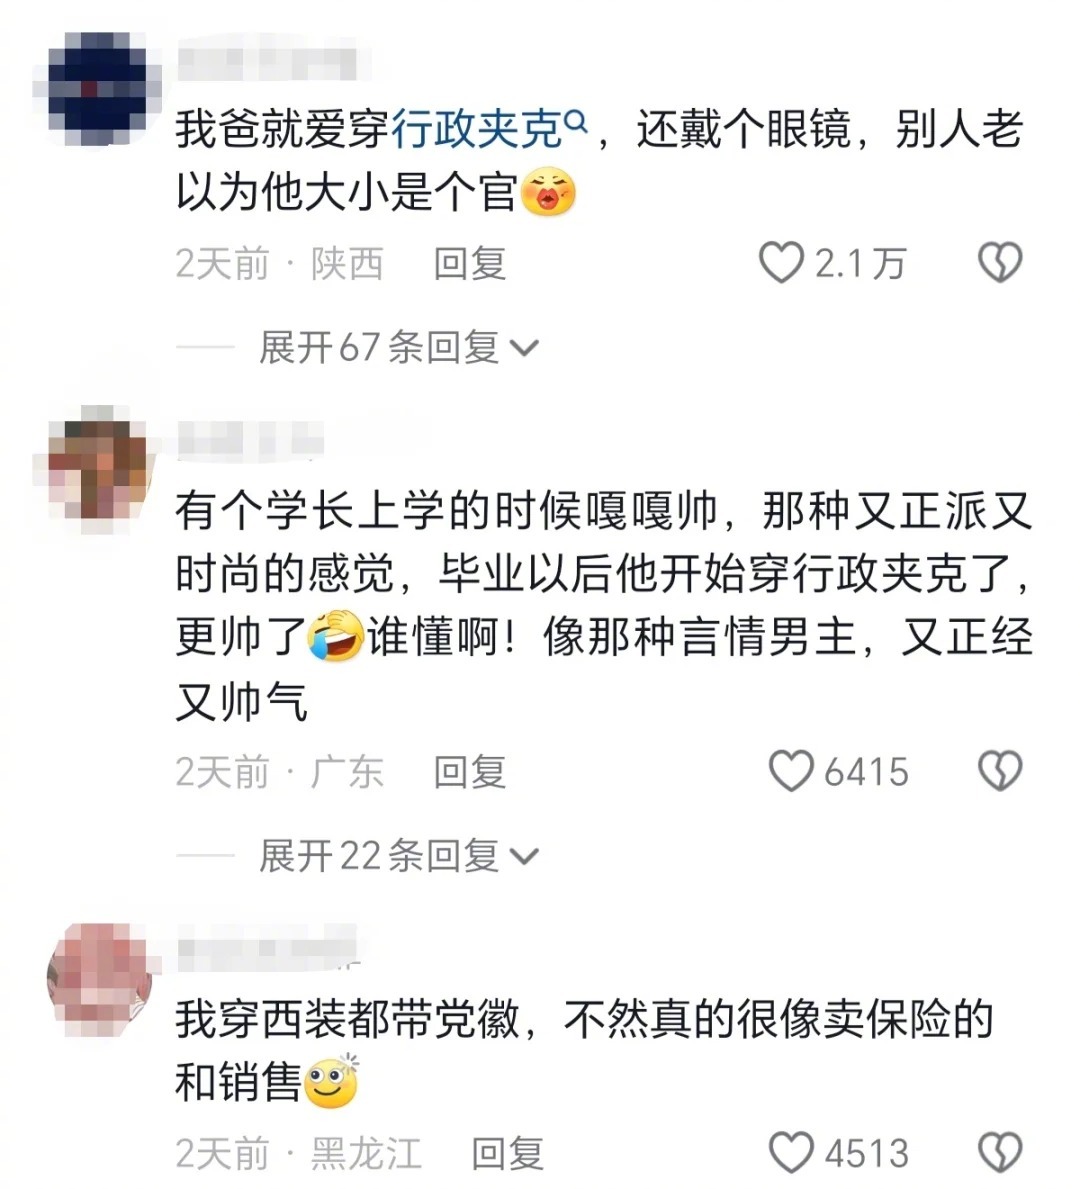The width and height of the screenshot is (1080, 1189).
Task: Reply to the Heilongjiang comment
Action: (x=507, y=1153)
